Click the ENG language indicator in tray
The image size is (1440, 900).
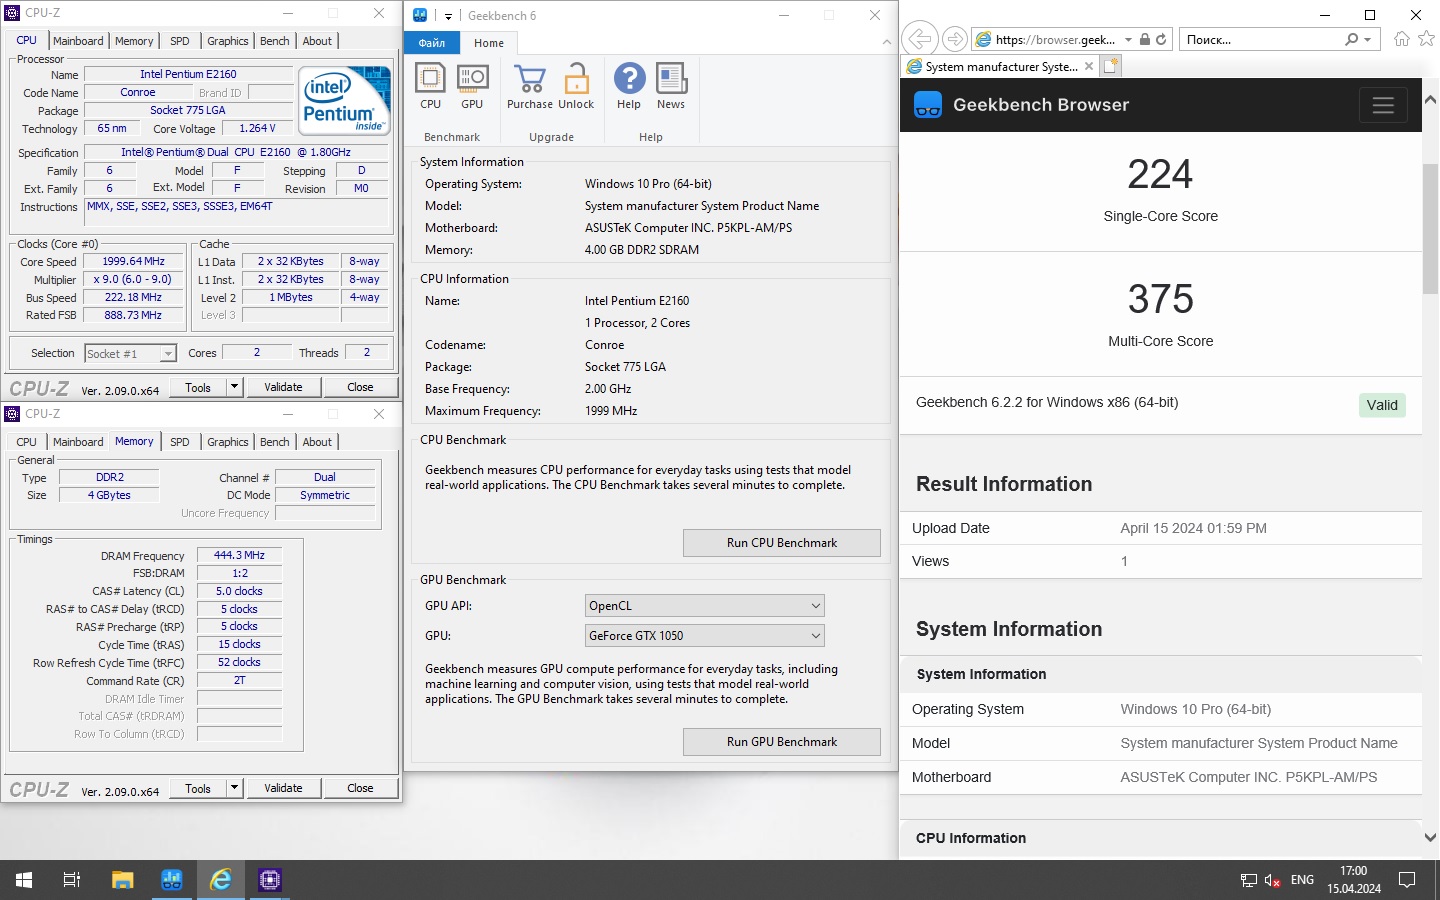point(1302,880)
